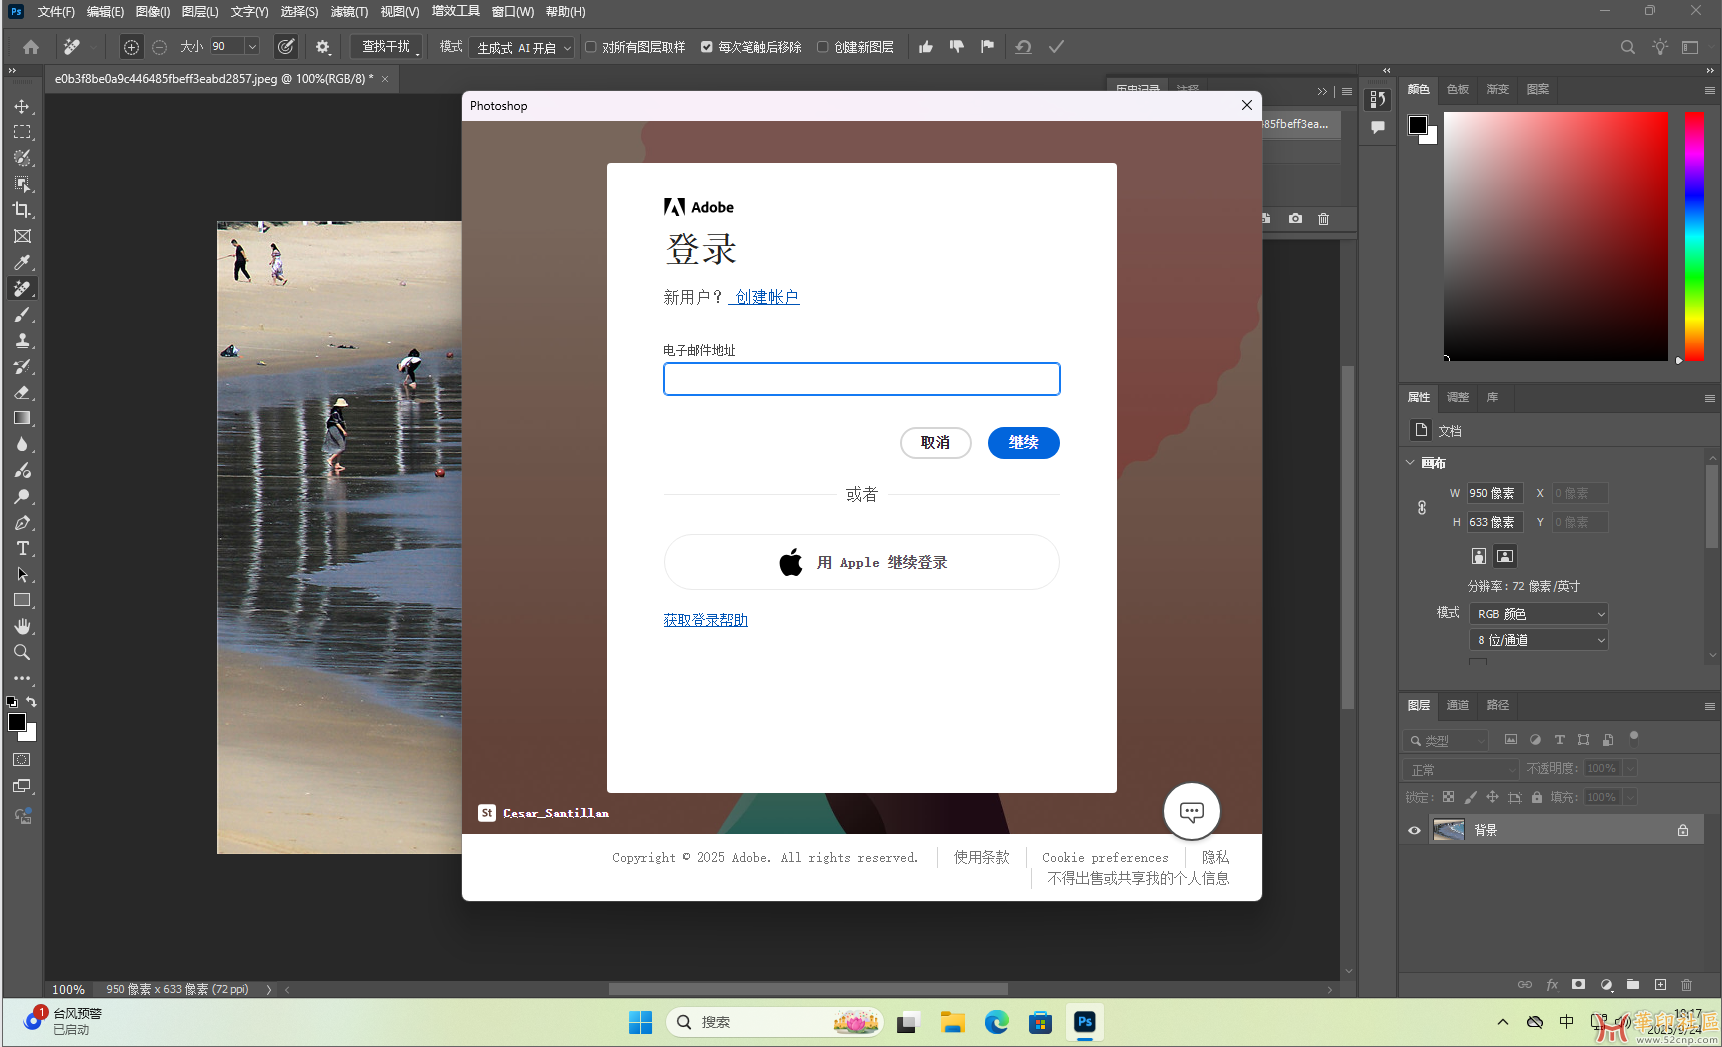The height and width of the screenshot is (1047, 1722).
Task: Hide the 背景 layer eye icon
Action: 1414,830
